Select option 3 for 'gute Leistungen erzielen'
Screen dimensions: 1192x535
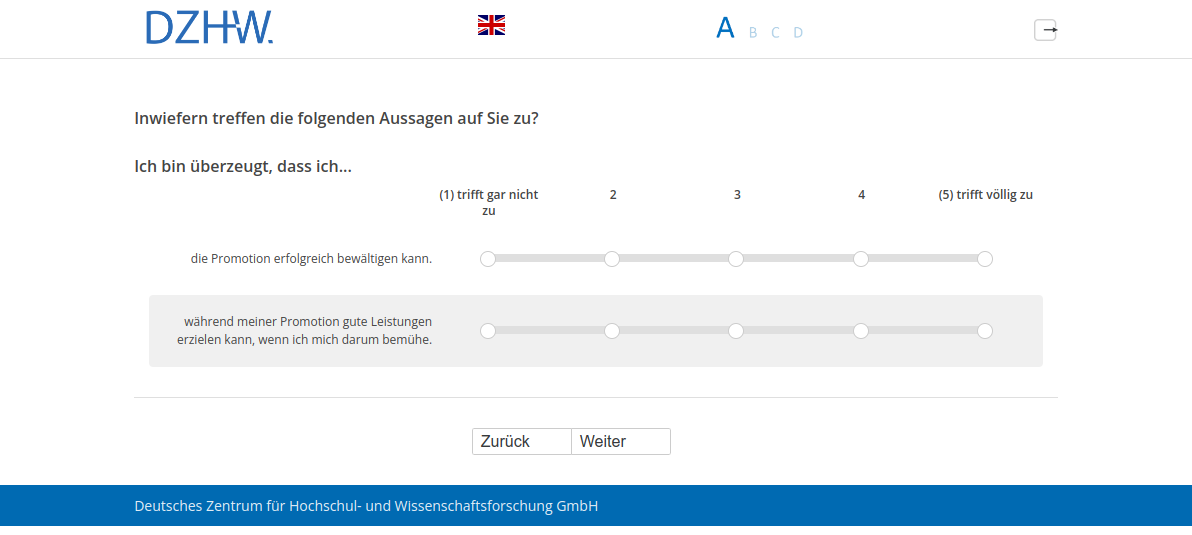[x=736, y=331]
